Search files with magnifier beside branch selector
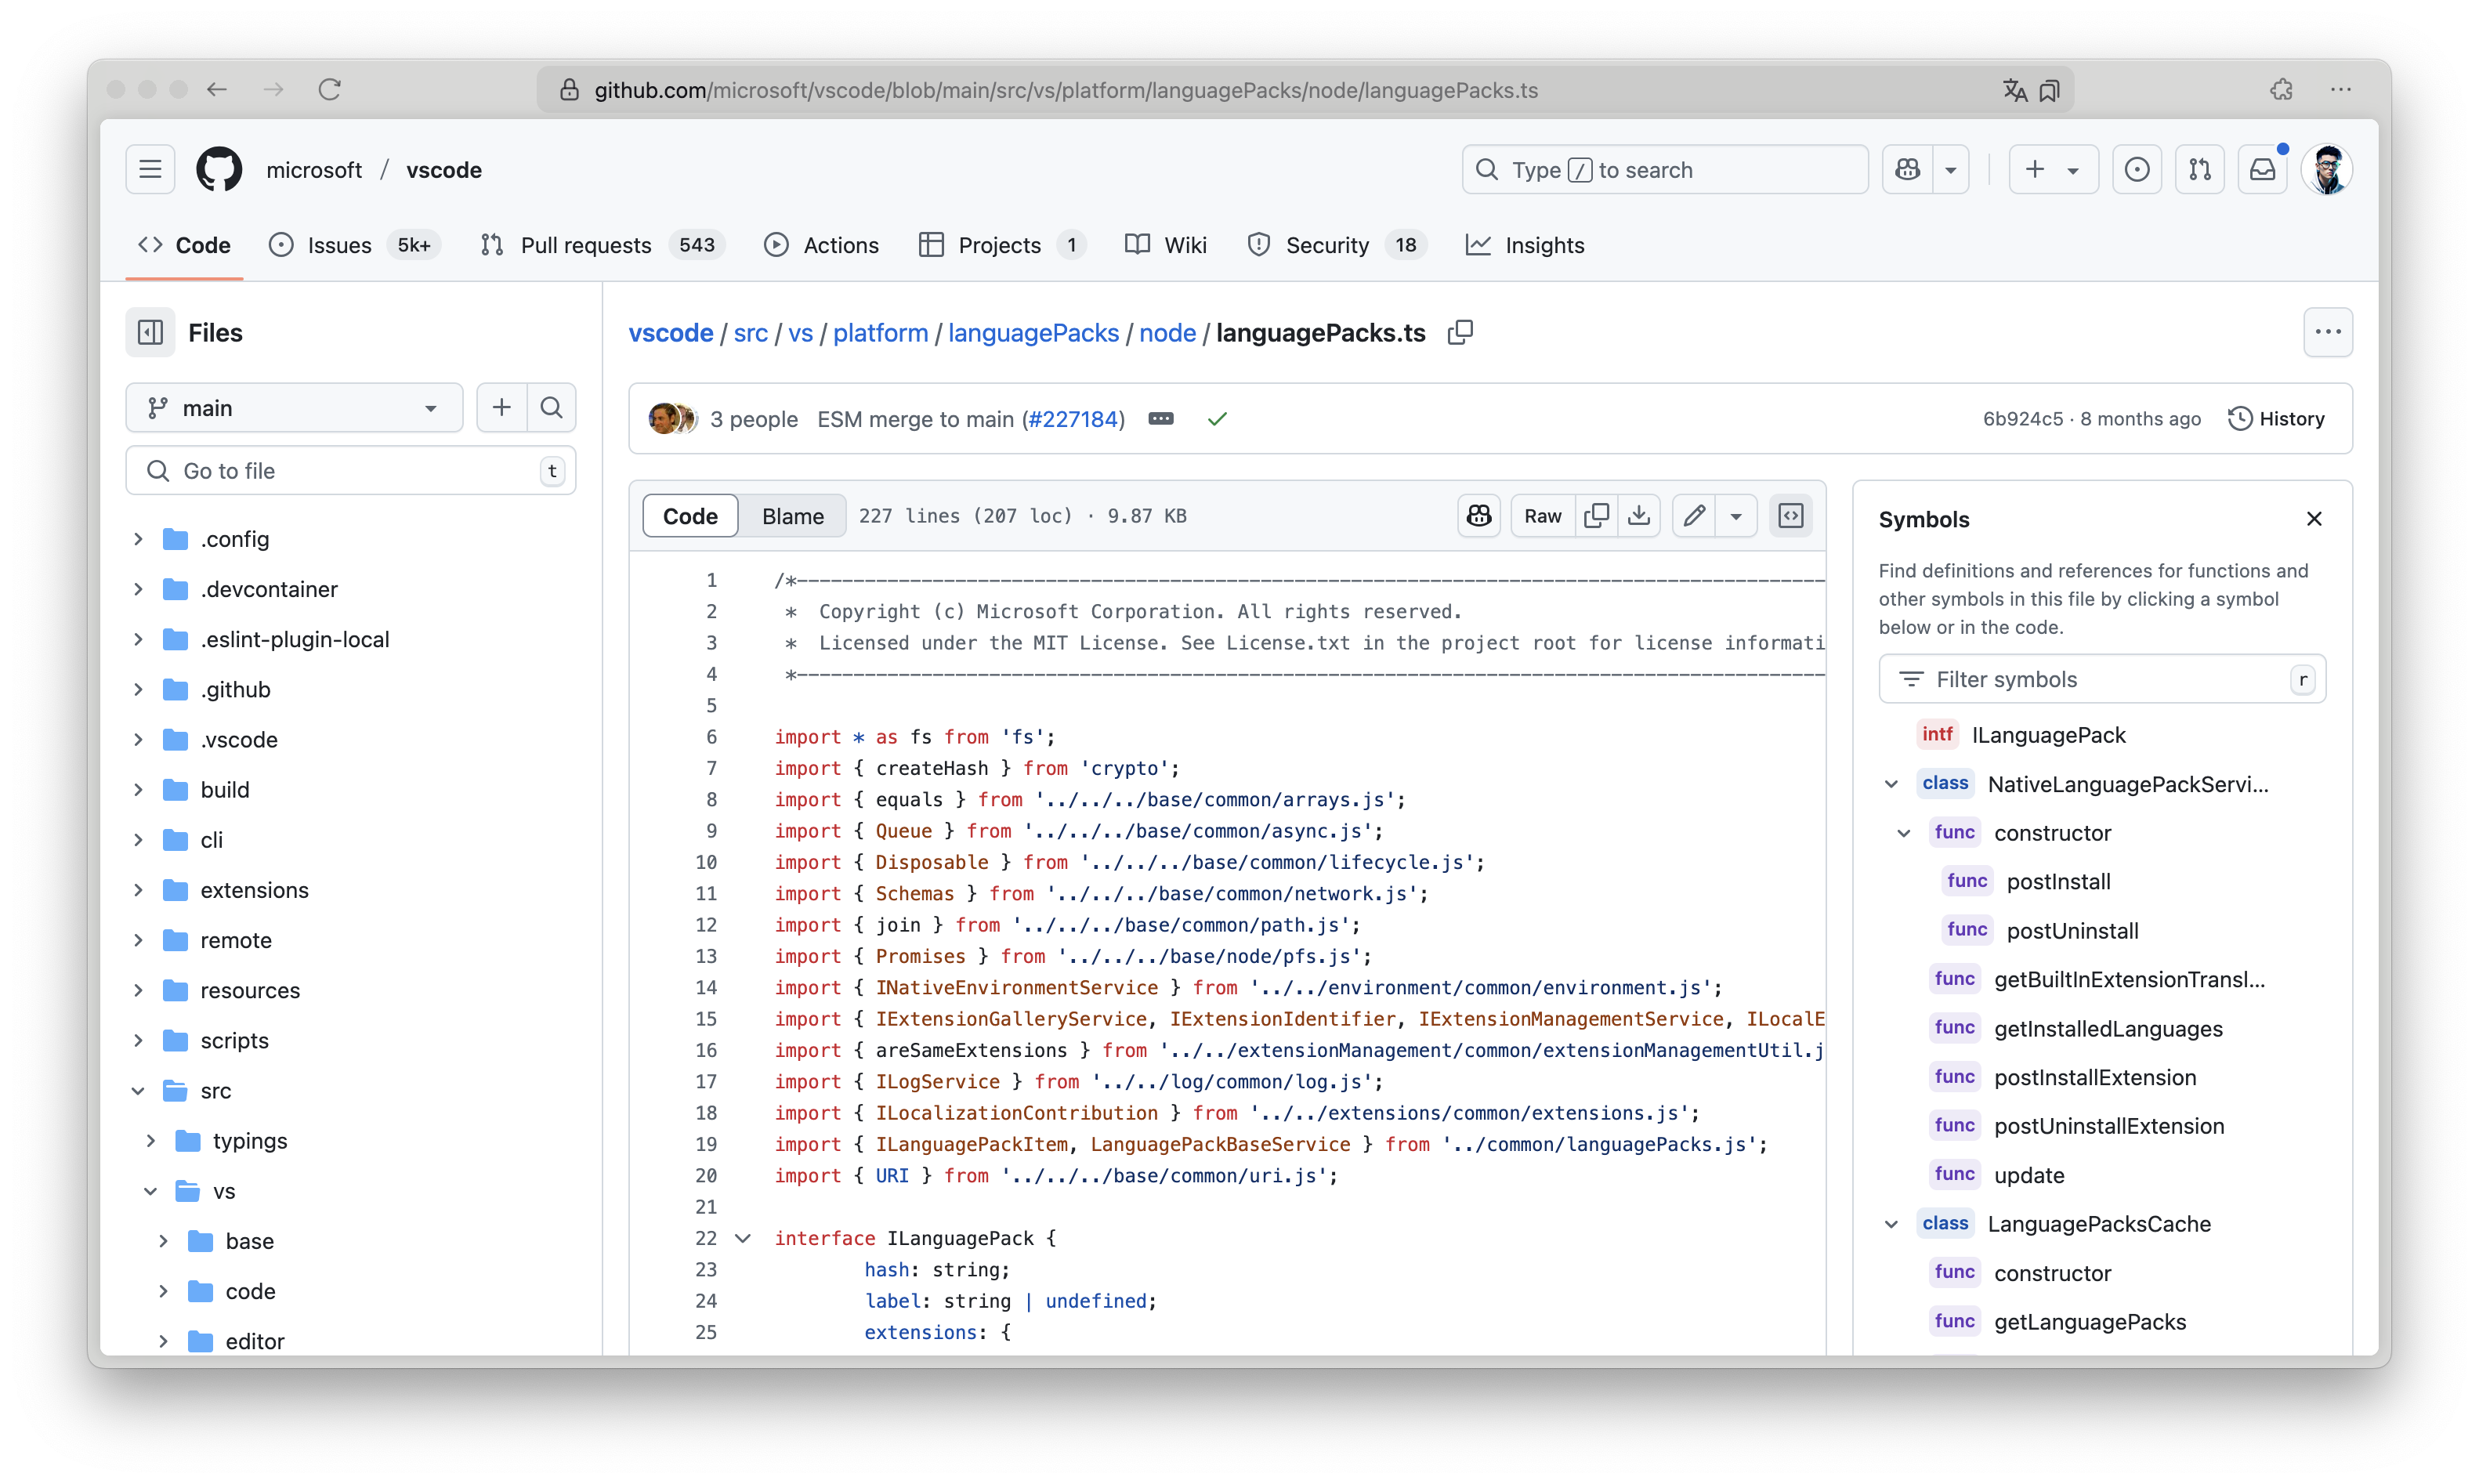2479x1484 pixels. (x=551, y=407)
